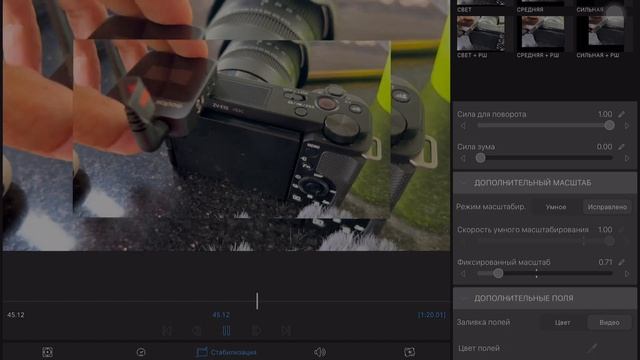The width and height of the screenshot is (640, 360).
Task: Click the 1.00 Сила для поворота value
Action: pyautogui.click(x=605, y=114)
